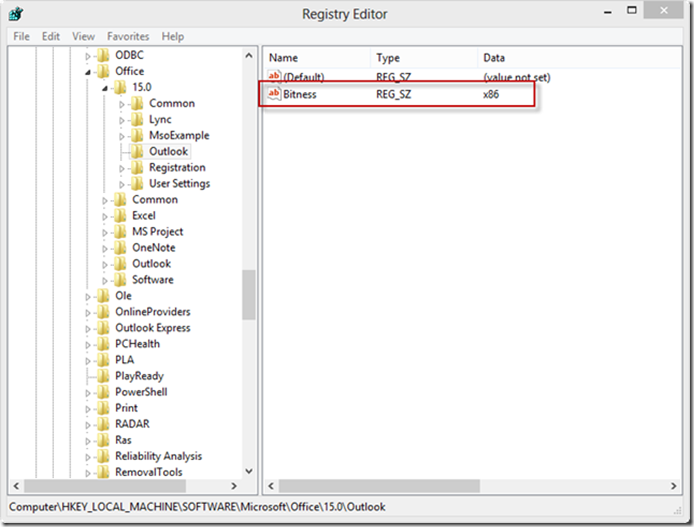Click the Registry Editor app icon in title bar
Screen dimensions: 694x527
coord(16,14)
